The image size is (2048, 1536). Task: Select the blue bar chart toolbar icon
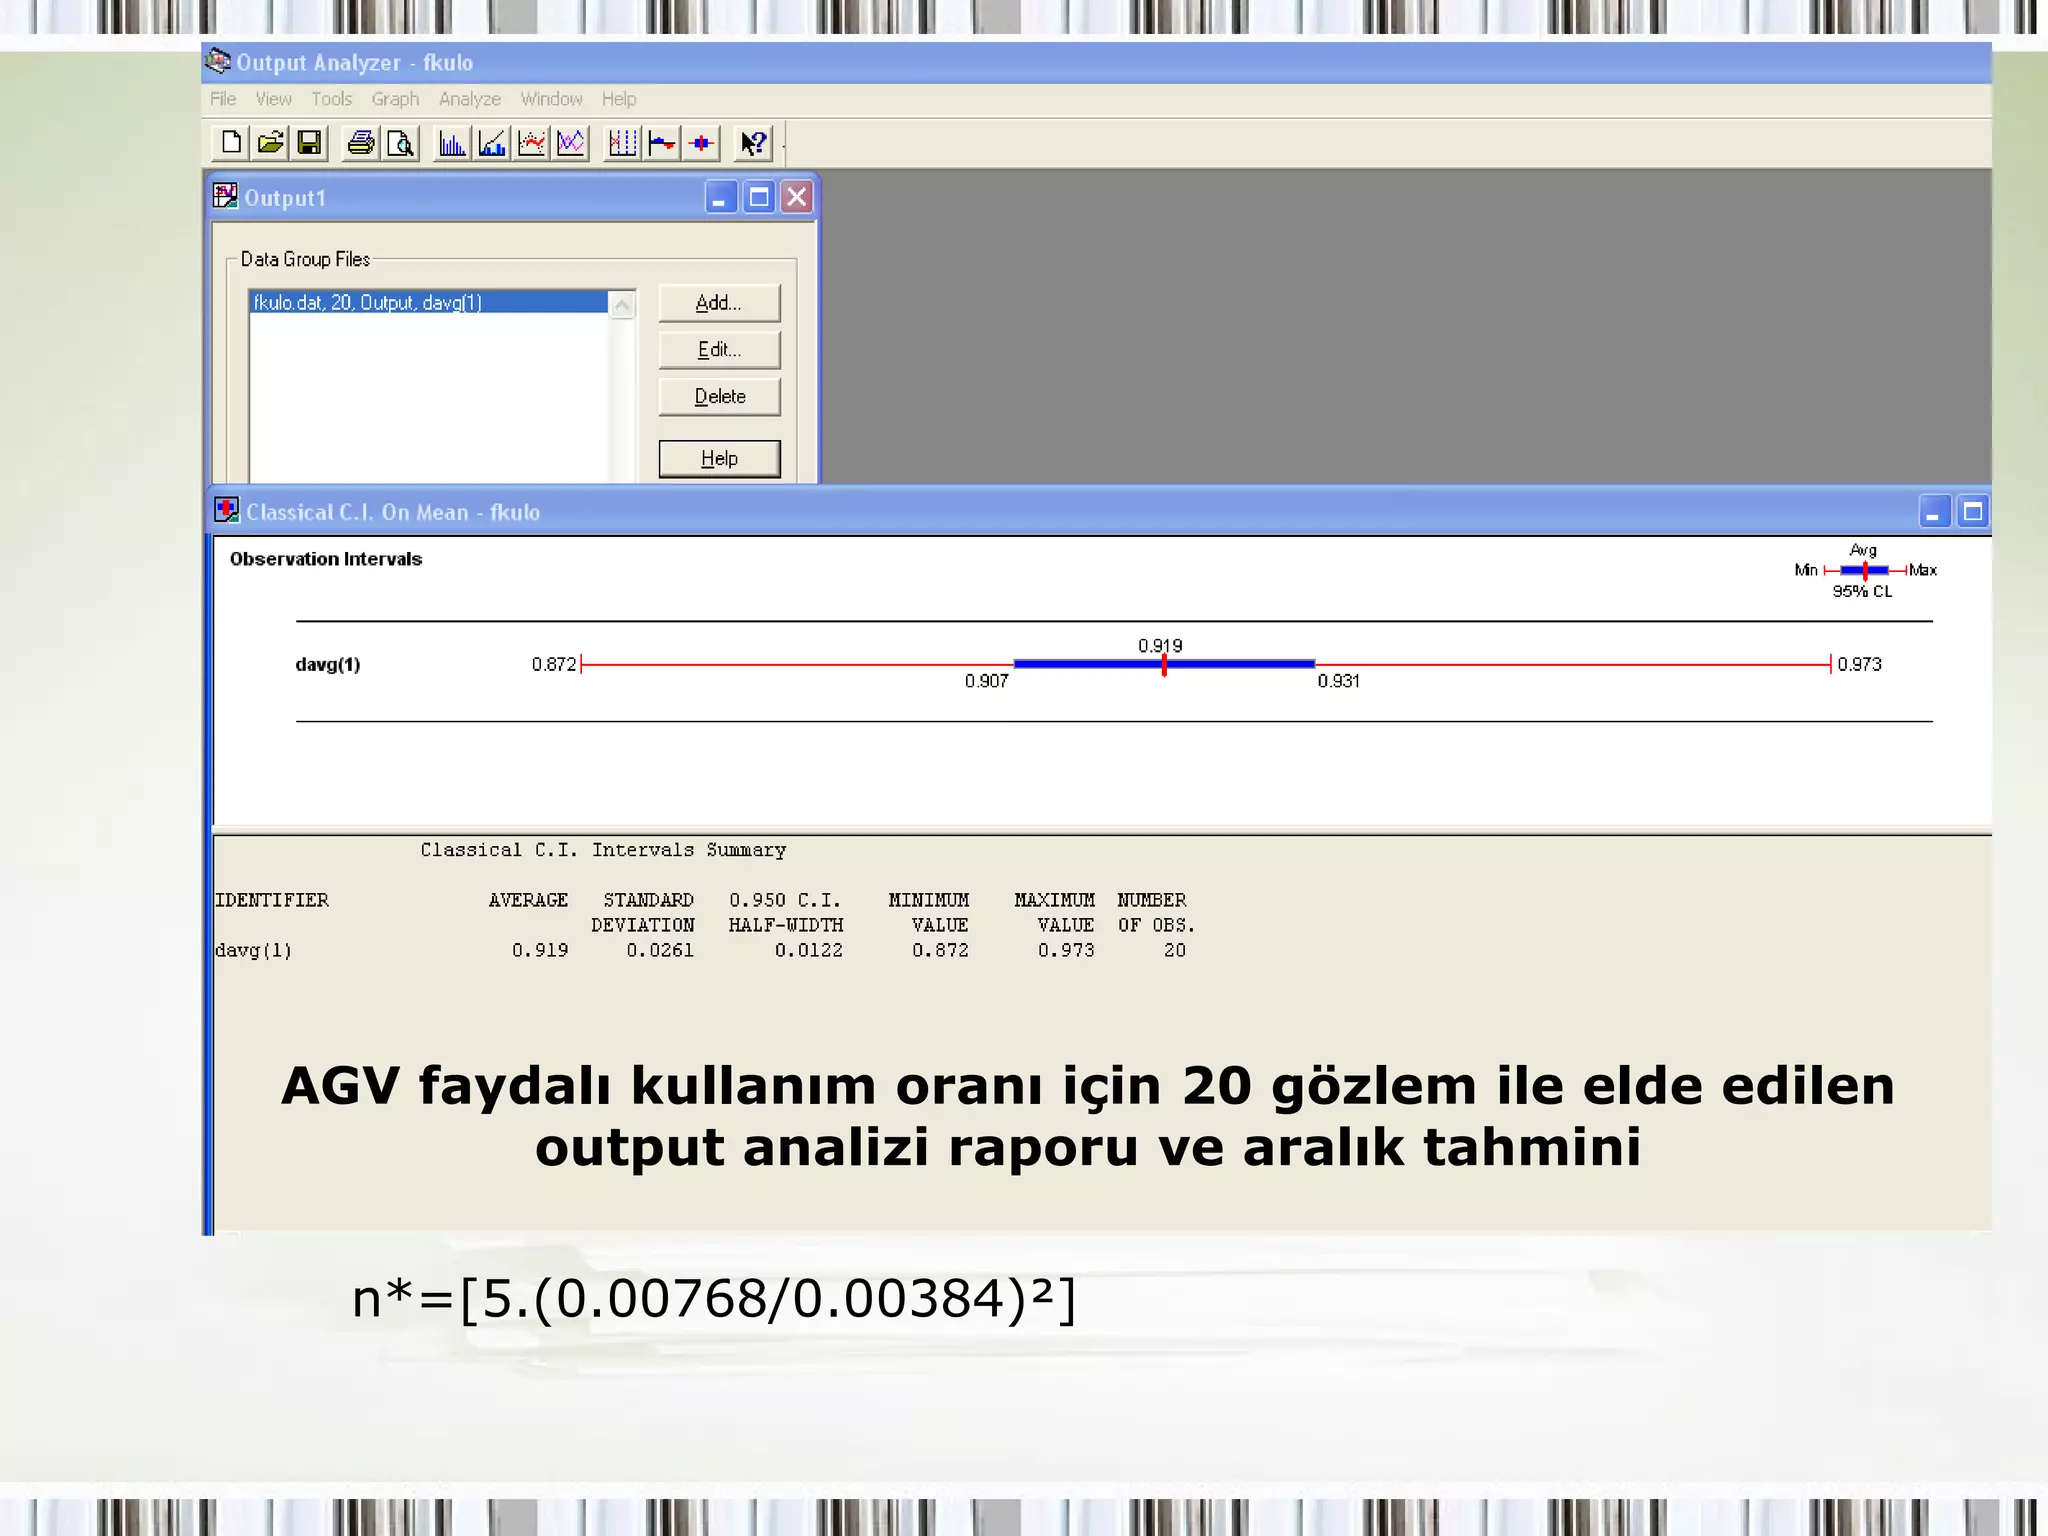[x=452, y=143]
